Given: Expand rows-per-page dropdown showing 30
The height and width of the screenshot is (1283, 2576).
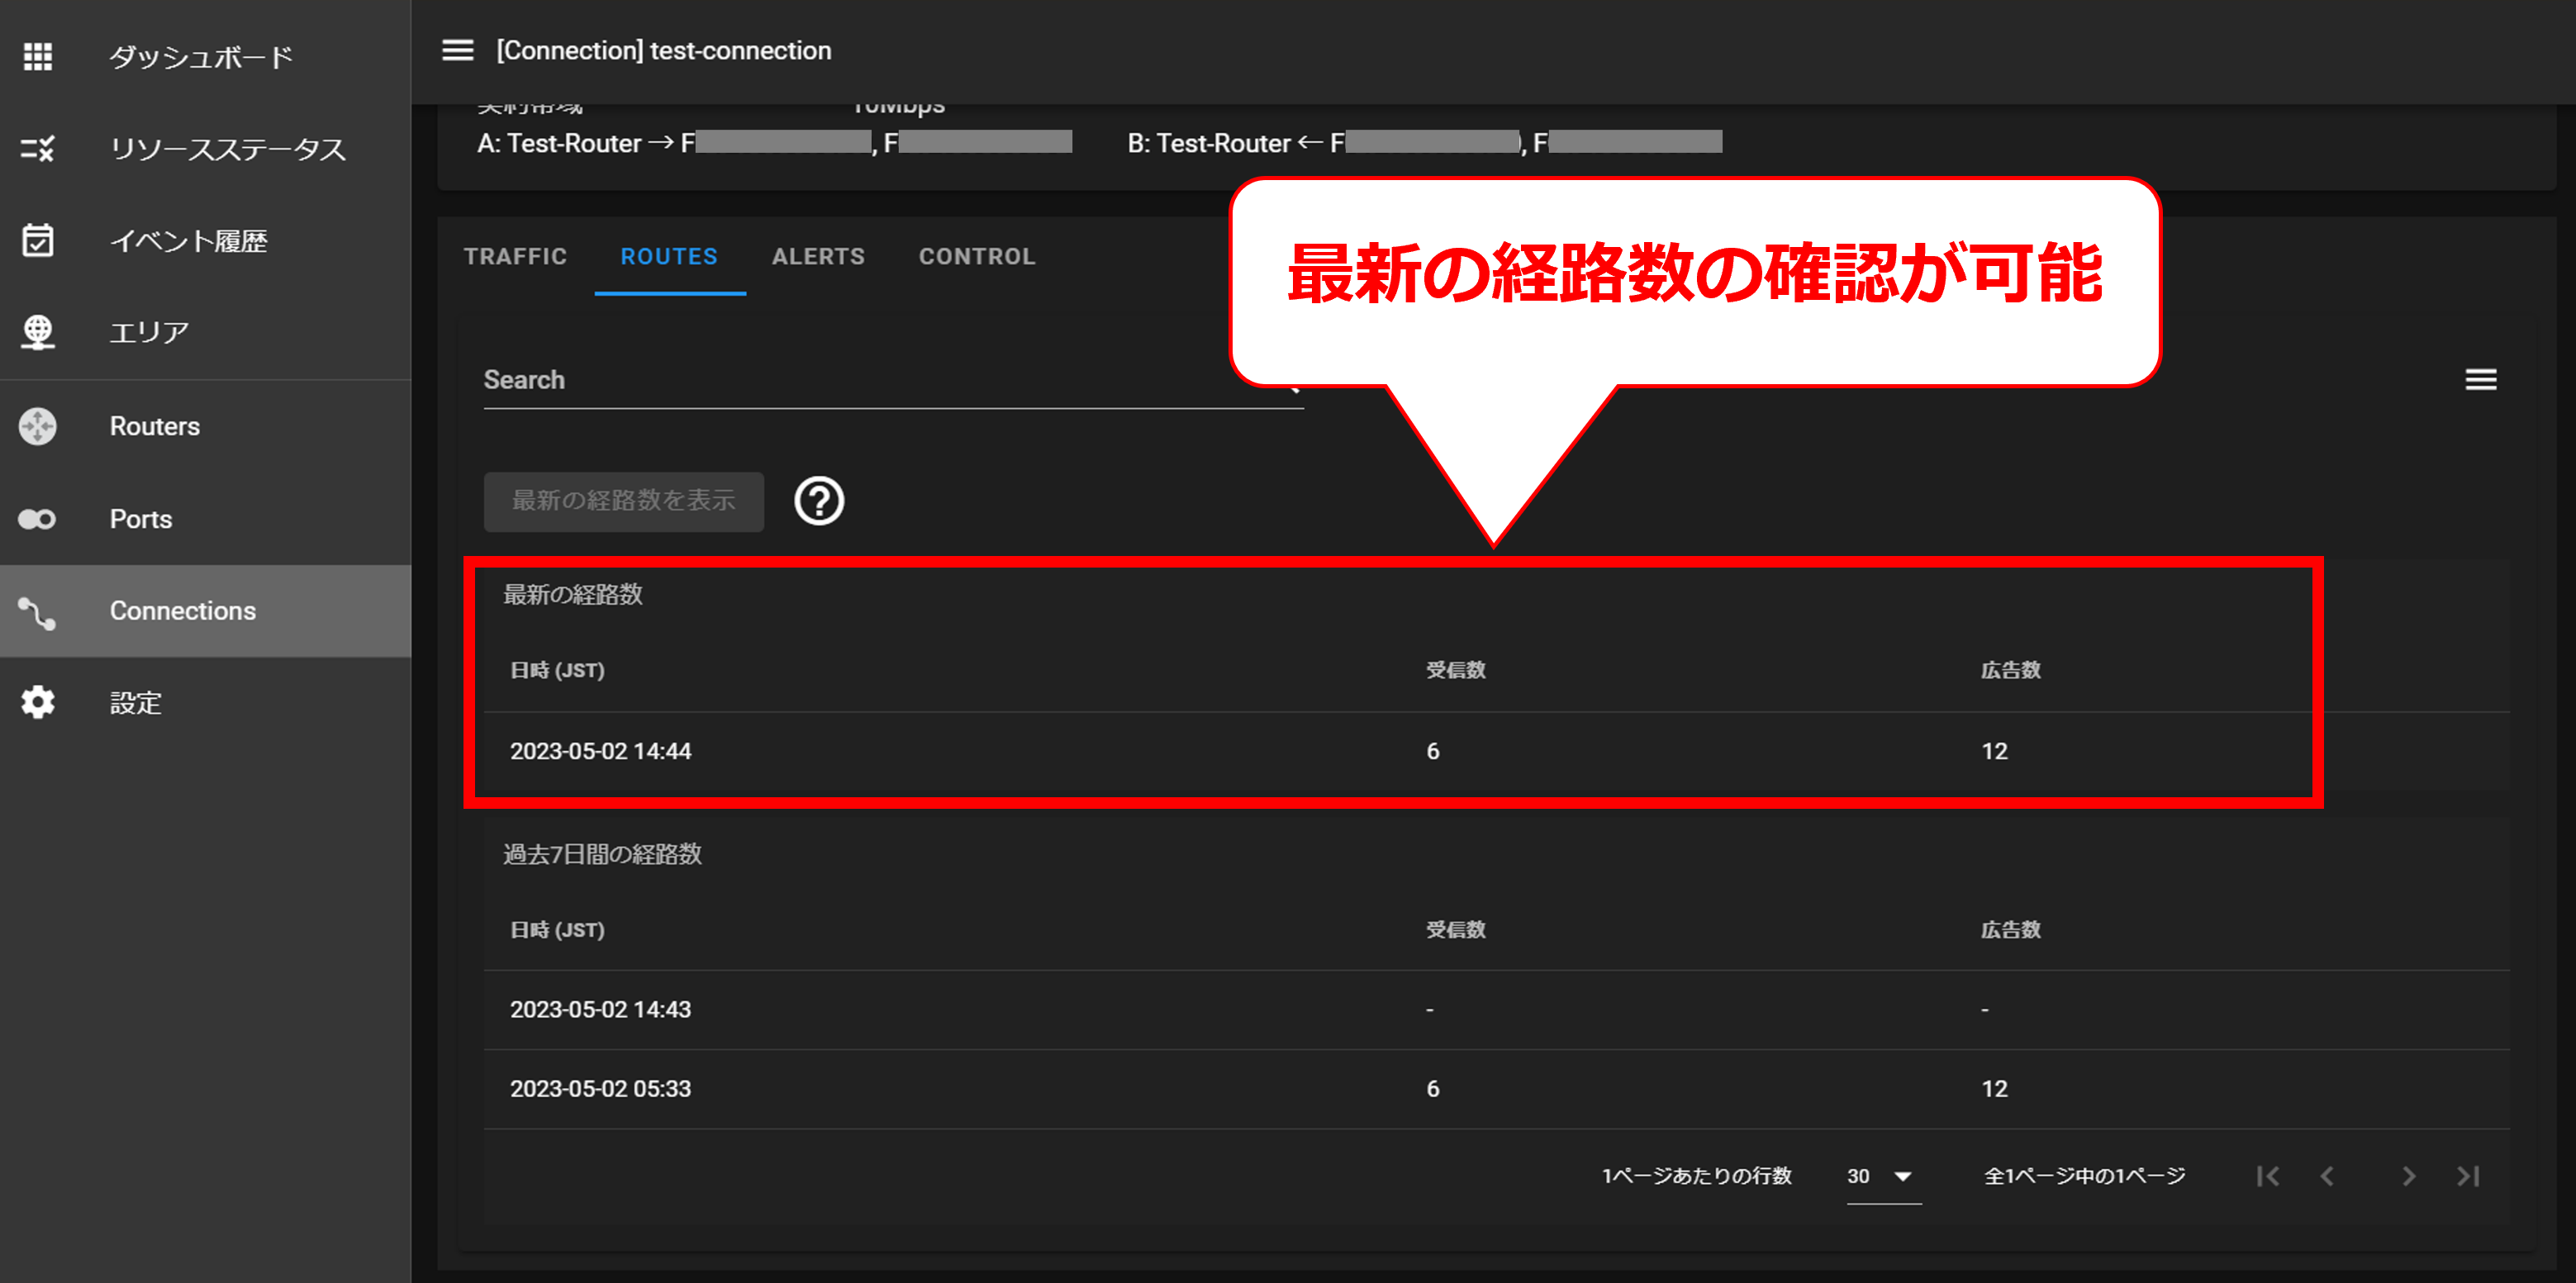Looking at the screenshot, I should 1882,1177.
